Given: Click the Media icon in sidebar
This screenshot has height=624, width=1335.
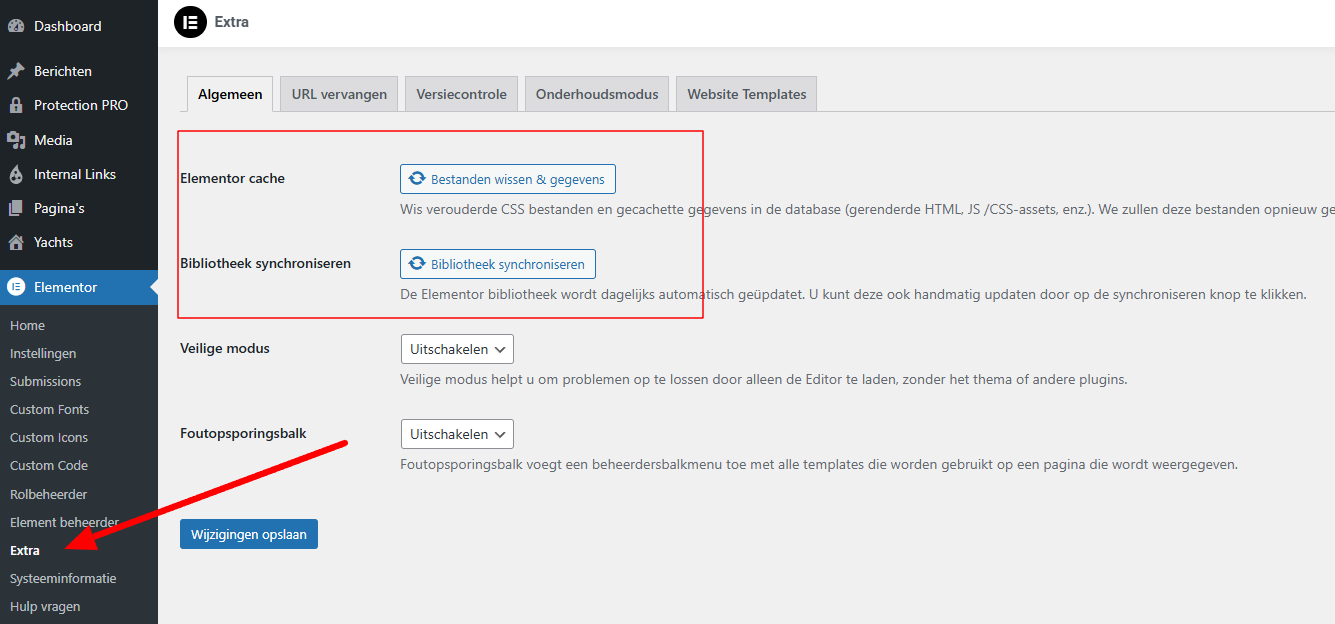Looking at the screenshot, I should pos(15,140).
